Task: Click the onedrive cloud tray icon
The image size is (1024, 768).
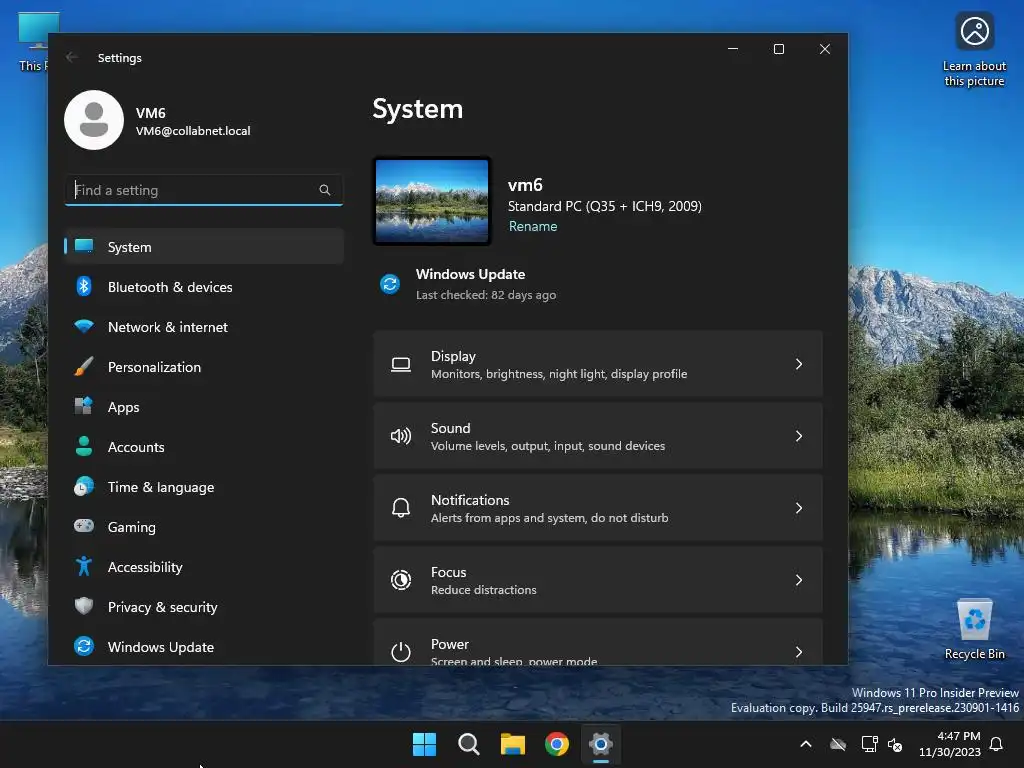Action: point(838,744)
